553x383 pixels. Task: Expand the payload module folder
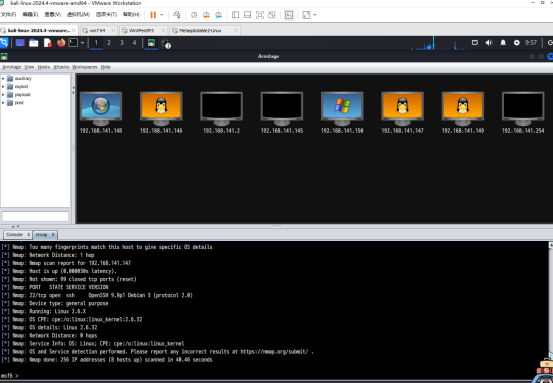[x=4, y=95]
